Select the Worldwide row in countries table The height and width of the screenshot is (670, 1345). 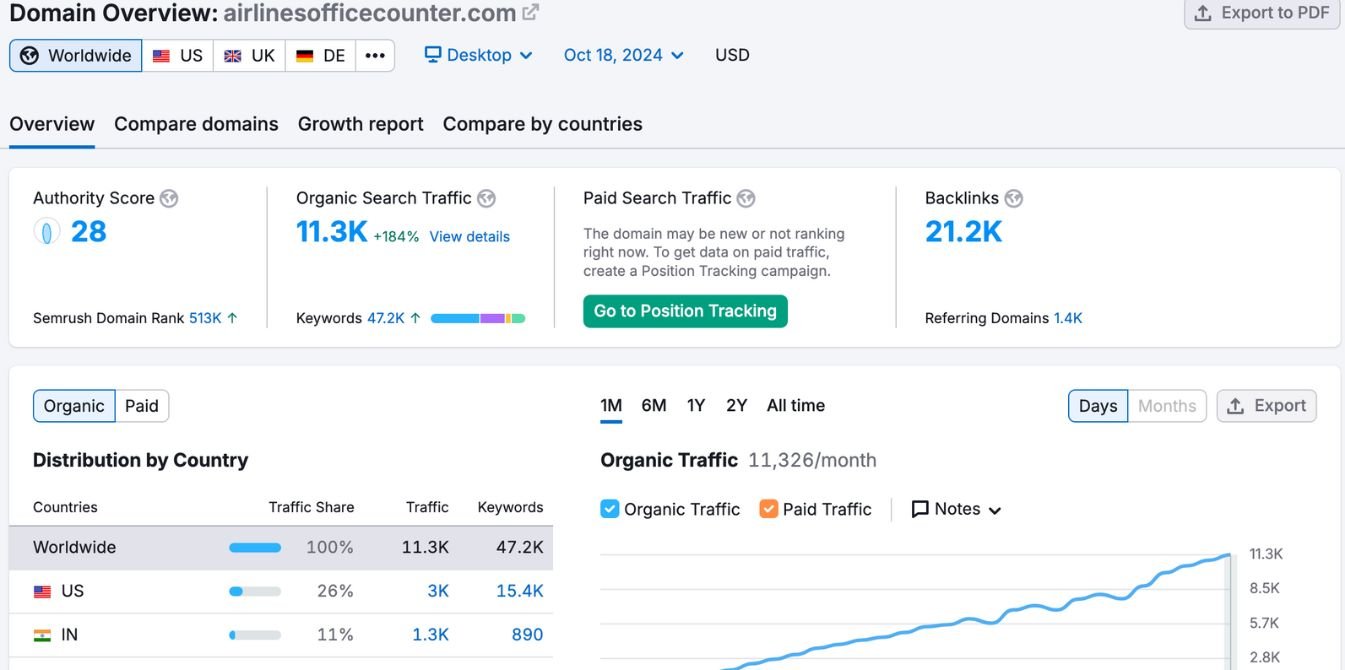click(x=281, y=548)
